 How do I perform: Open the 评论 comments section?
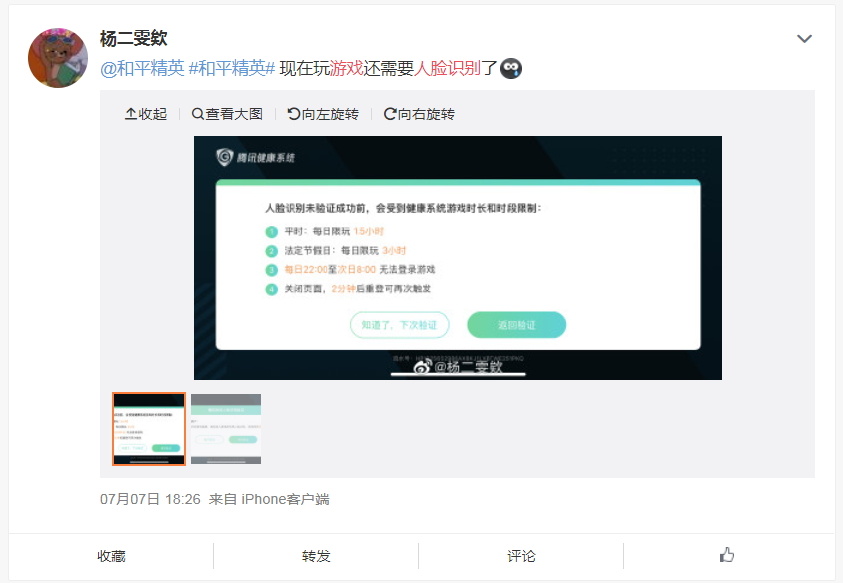point(521,556)
